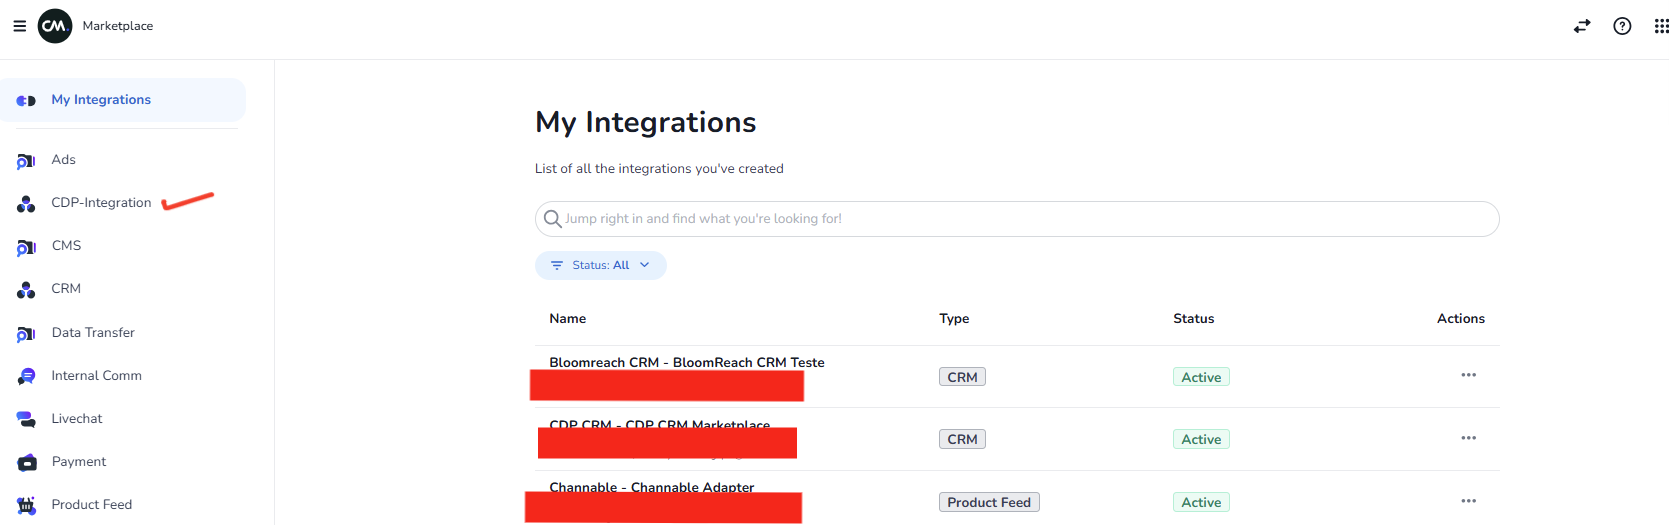Click the Actions column header

click(x=1461, y=319)
